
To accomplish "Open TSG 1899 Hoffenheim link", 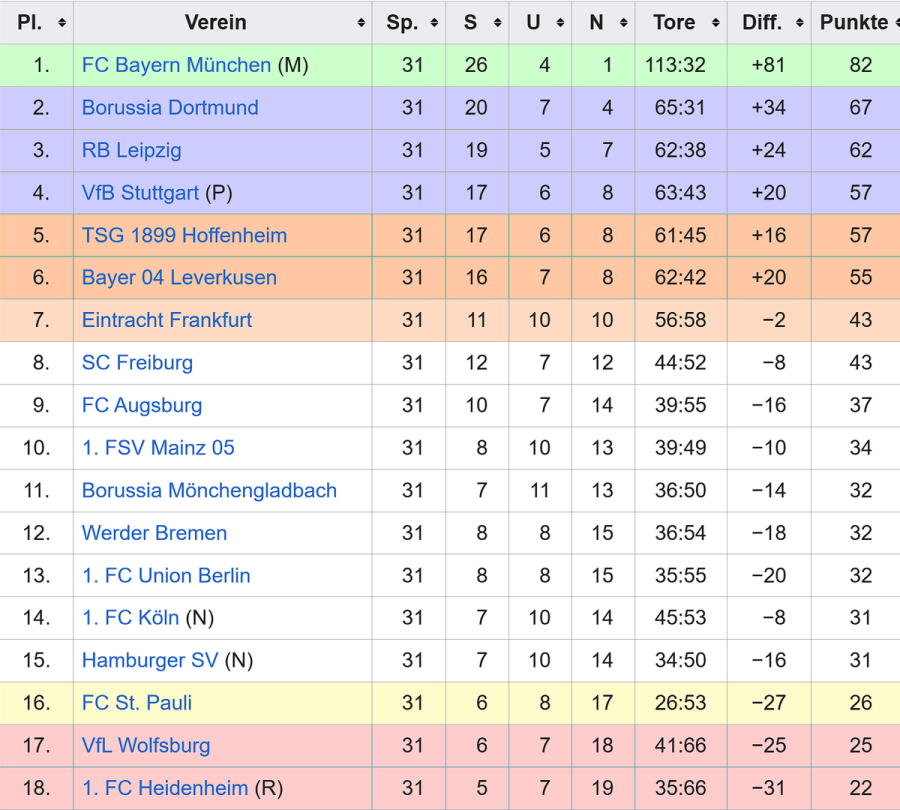I will point(184,235).
